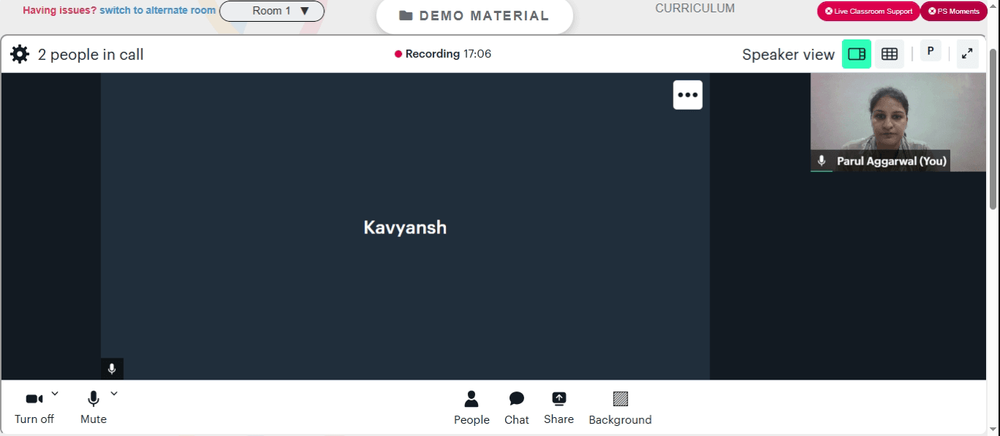
Task: Open the People panel
Action: coord(471,408)
